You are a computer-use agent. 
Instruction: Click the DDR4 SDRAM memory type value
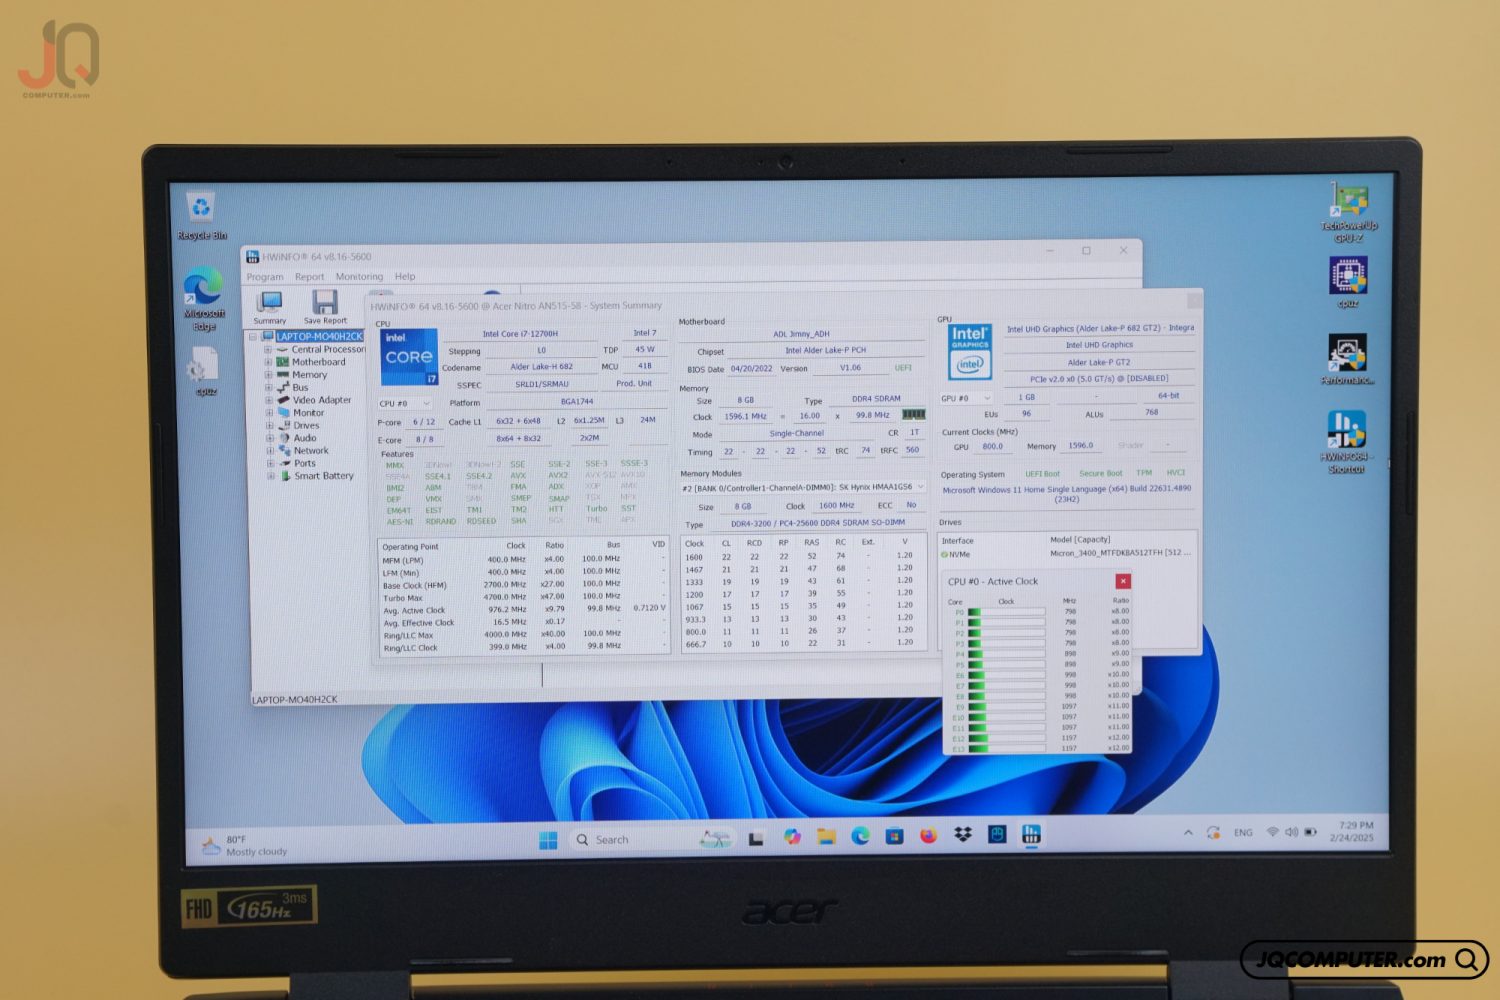[x=876, y=399]
